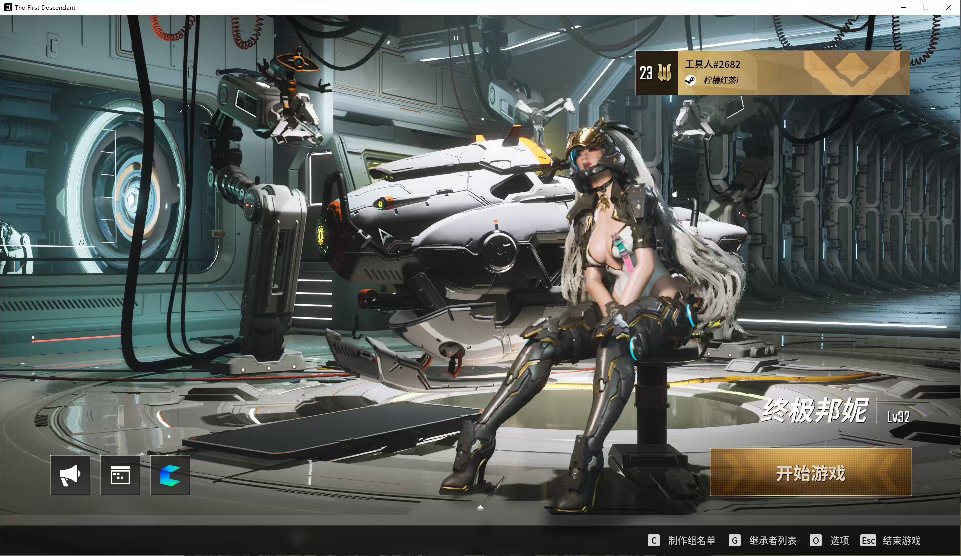
Task: Click character level Lv32
Action: click(898, 417)
